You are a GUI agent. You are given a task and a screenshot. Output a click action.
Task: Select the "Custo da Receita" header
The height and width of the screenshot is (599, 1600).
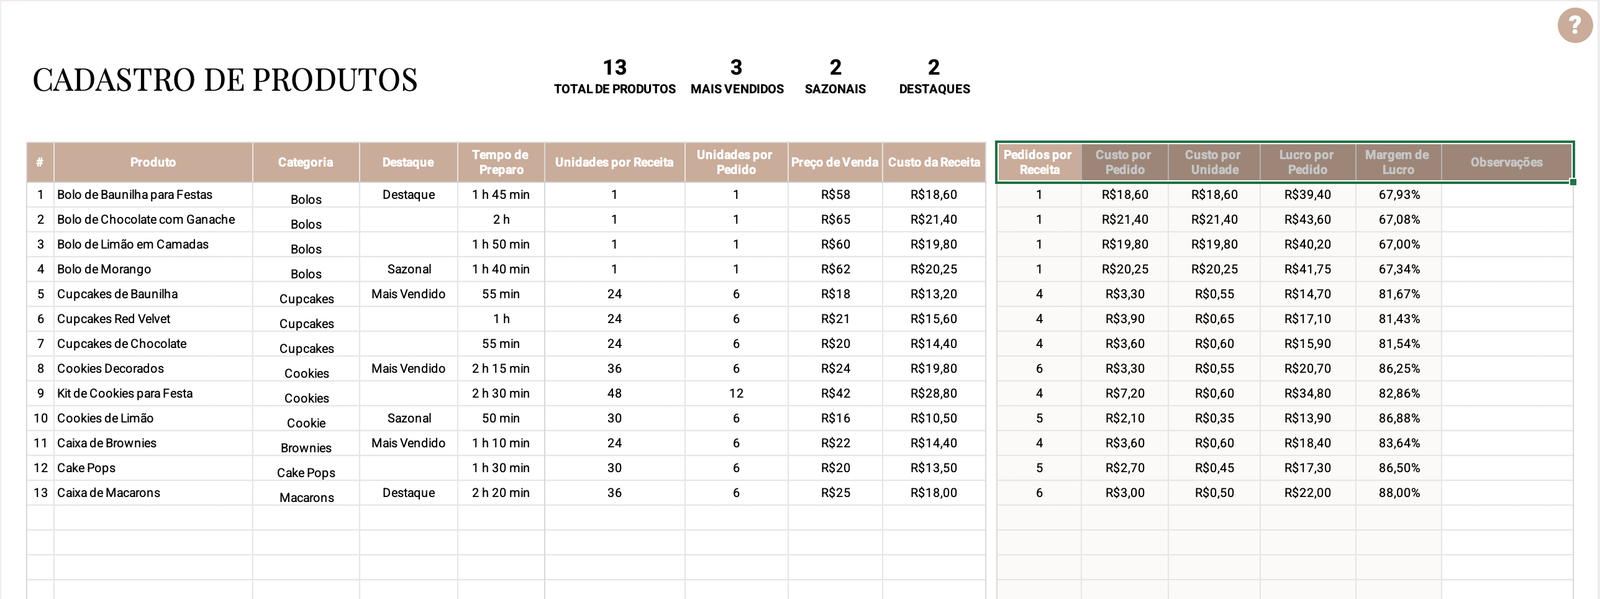pos(934,162)
